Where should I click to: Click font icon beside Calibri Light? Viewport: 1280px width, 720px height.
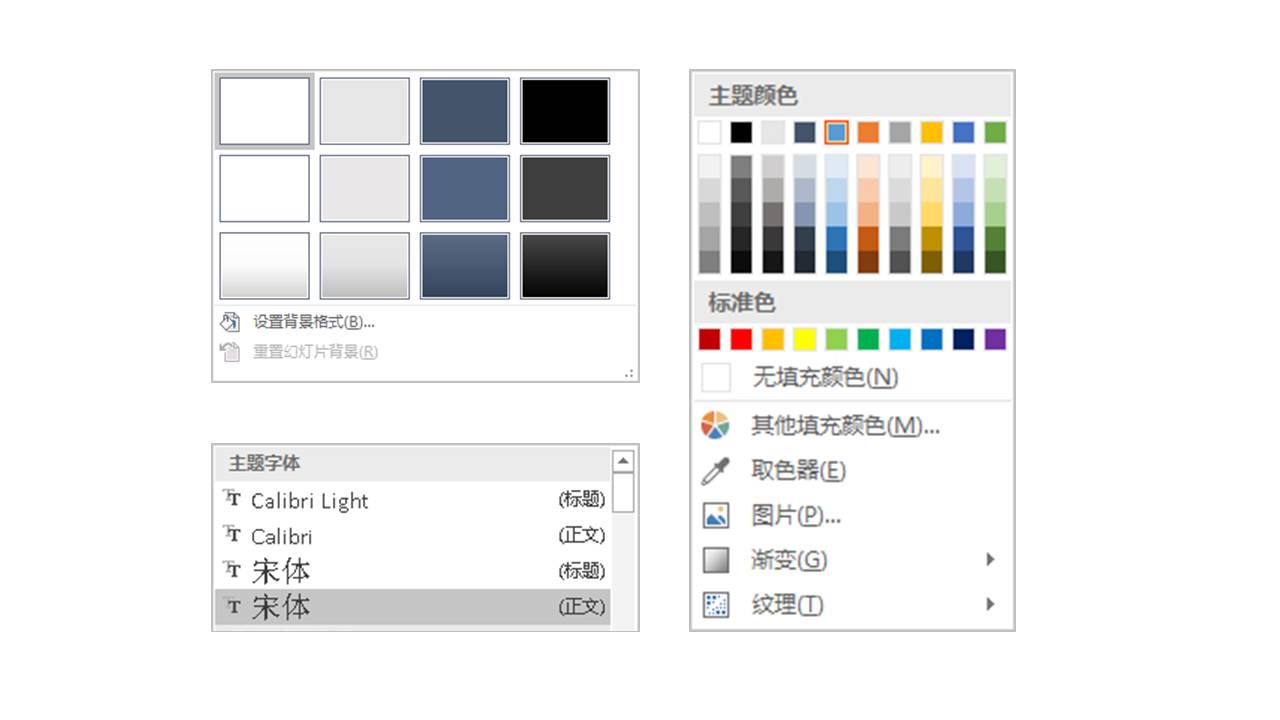(232, 499)
